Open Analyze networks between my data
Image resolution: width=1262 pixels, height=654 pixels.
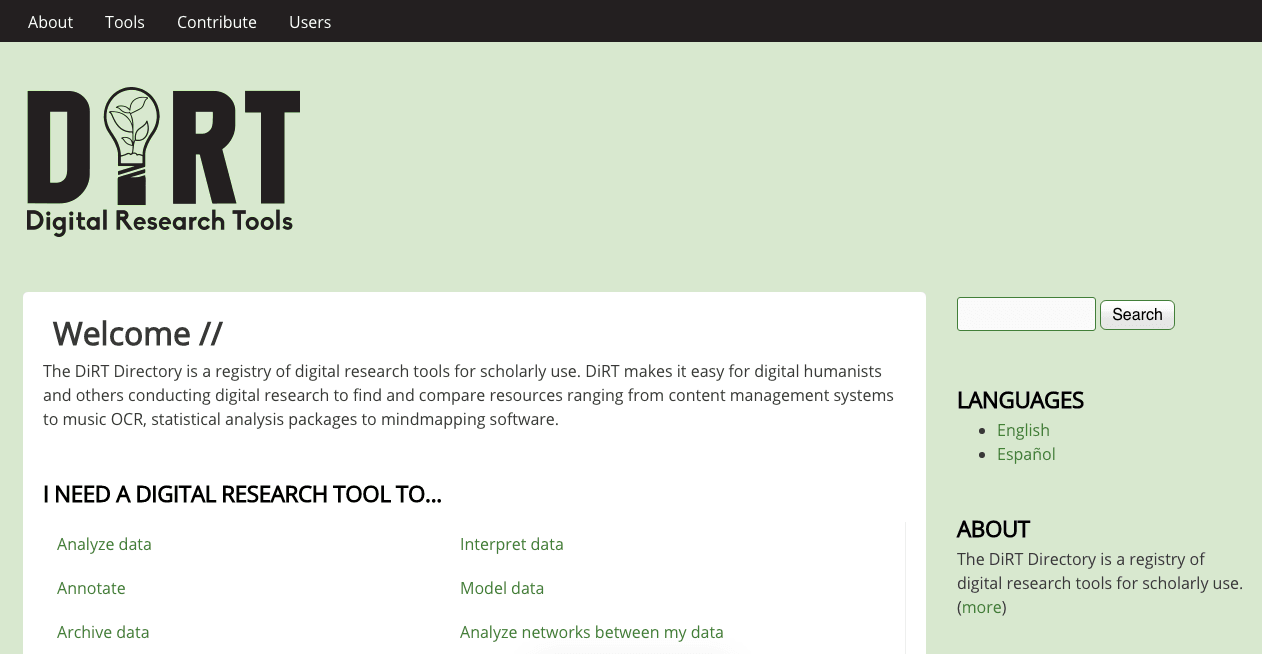tap(591, 632)
